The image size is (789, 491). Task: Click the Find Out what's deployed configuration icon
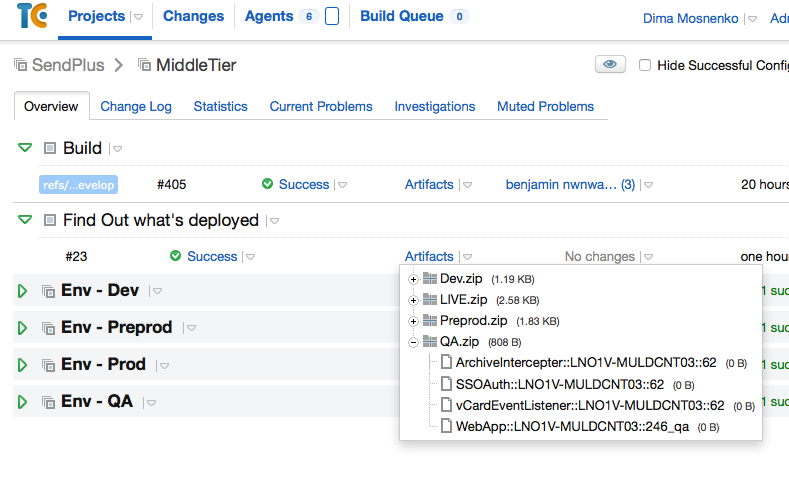click(50, 220)
